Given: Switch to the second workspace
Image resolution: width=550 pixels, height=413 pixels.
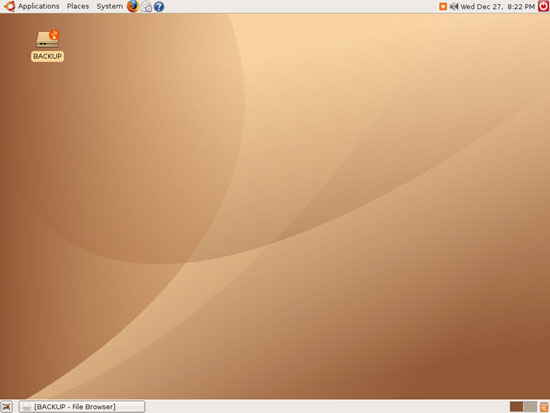Looking at the screenshot, I should coord(530,407).
